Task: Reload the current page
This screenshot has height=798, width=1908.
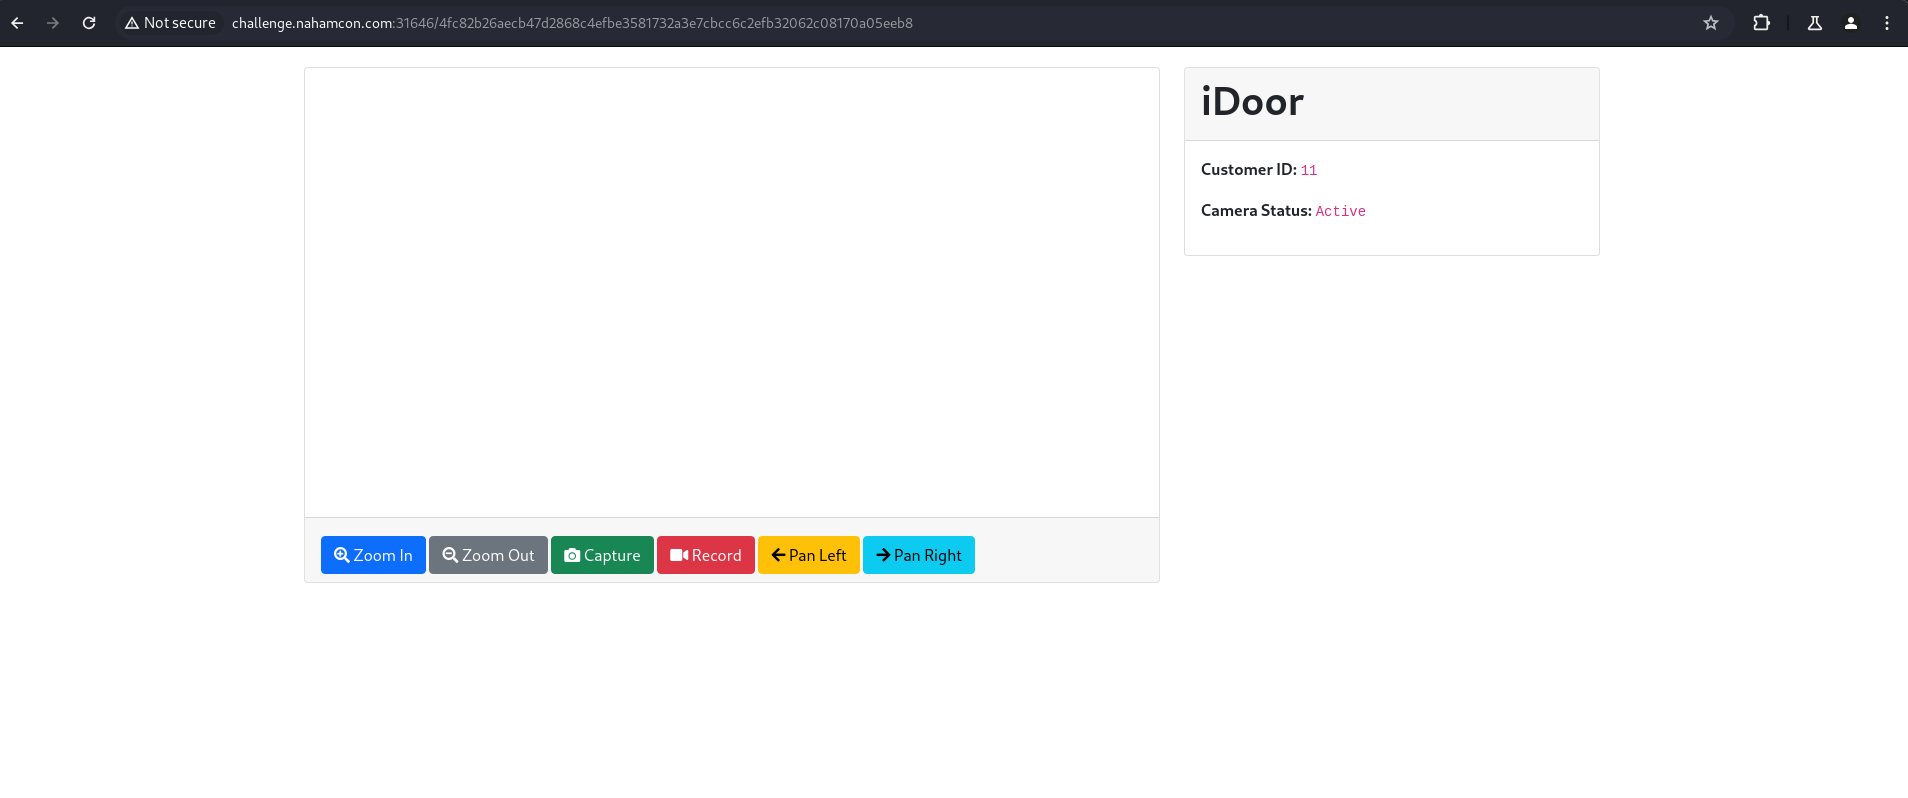Action: (89, 23)
